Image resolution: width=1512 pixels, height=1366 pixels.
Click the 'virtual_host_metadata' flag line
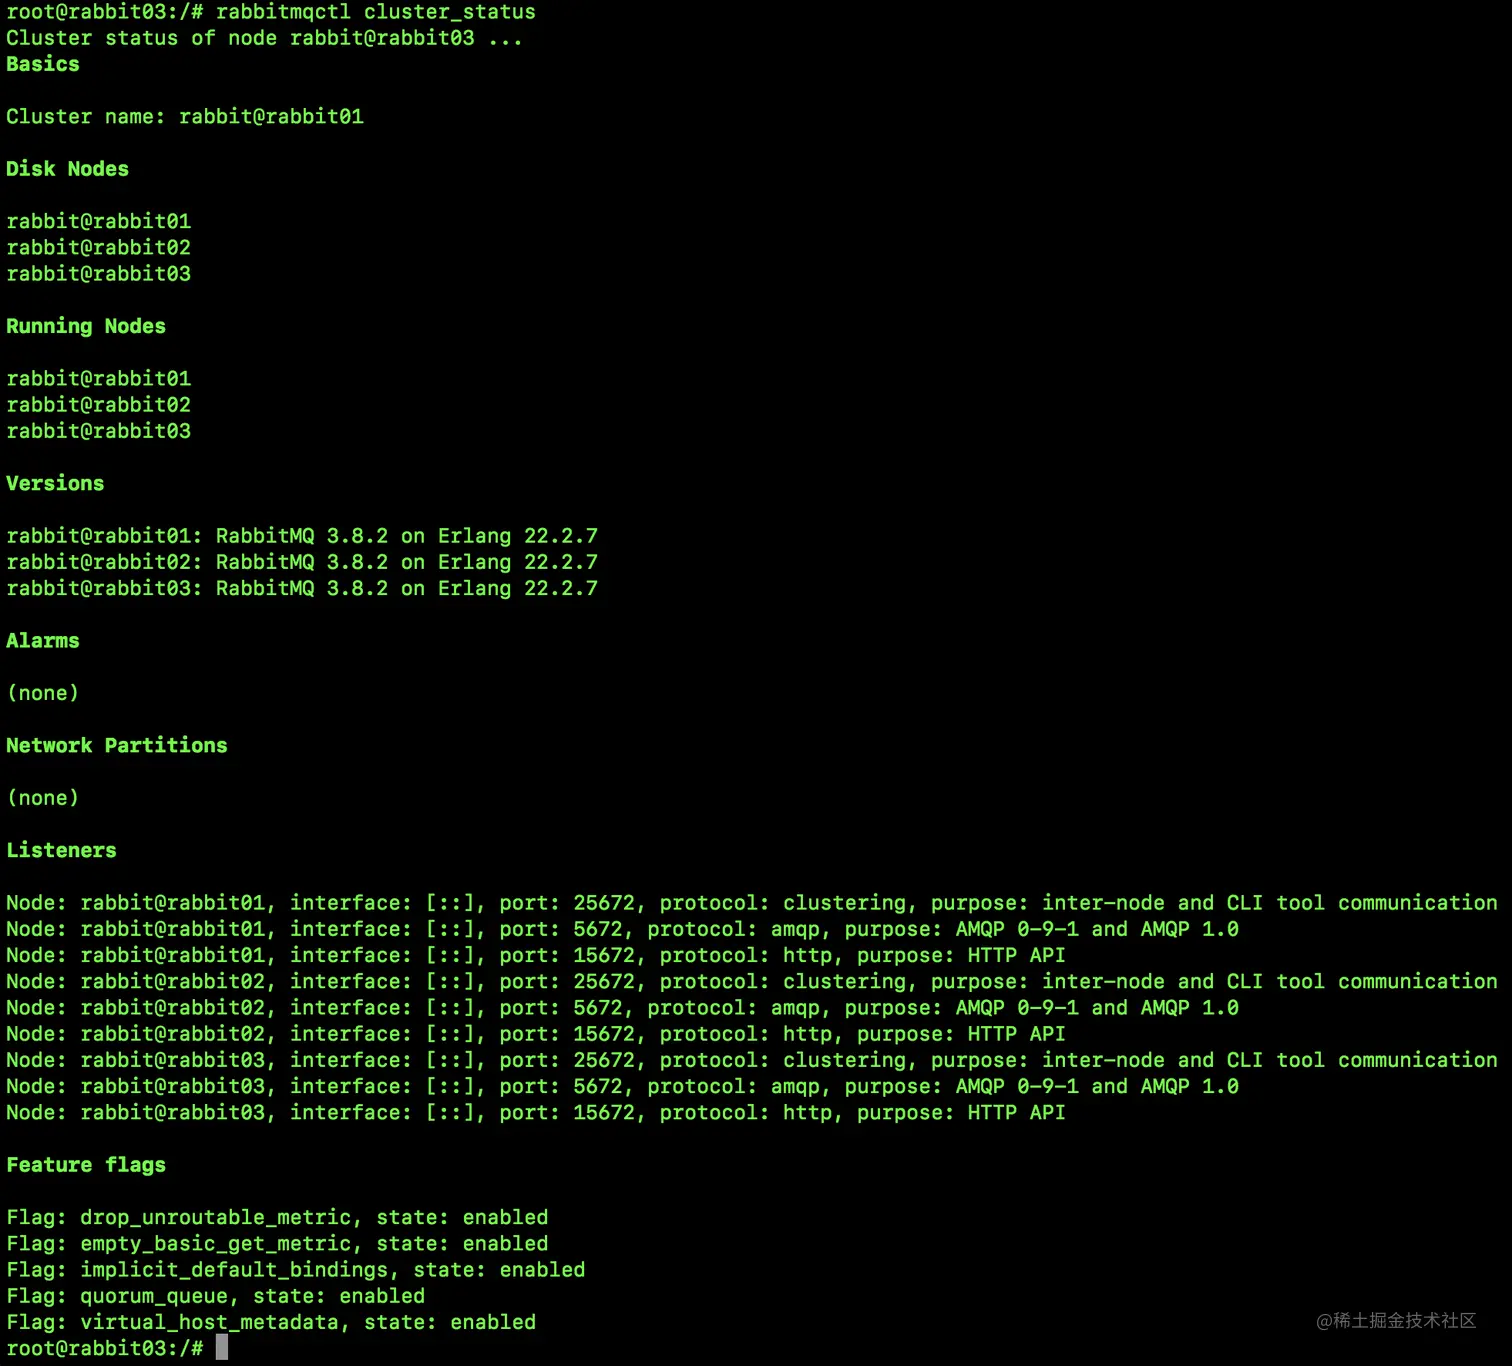pos(272,1322)
